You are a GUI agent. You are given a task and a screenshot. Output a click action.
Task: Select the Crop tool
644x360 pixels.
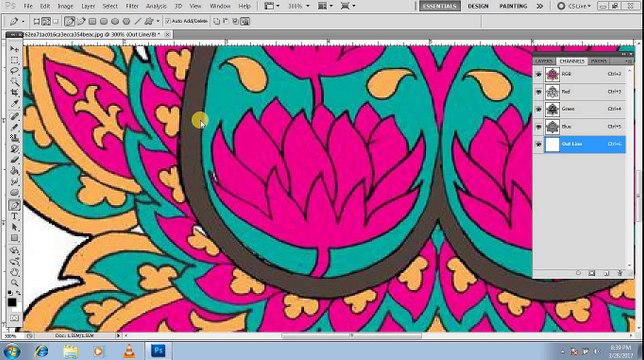[x=14, y=92]
